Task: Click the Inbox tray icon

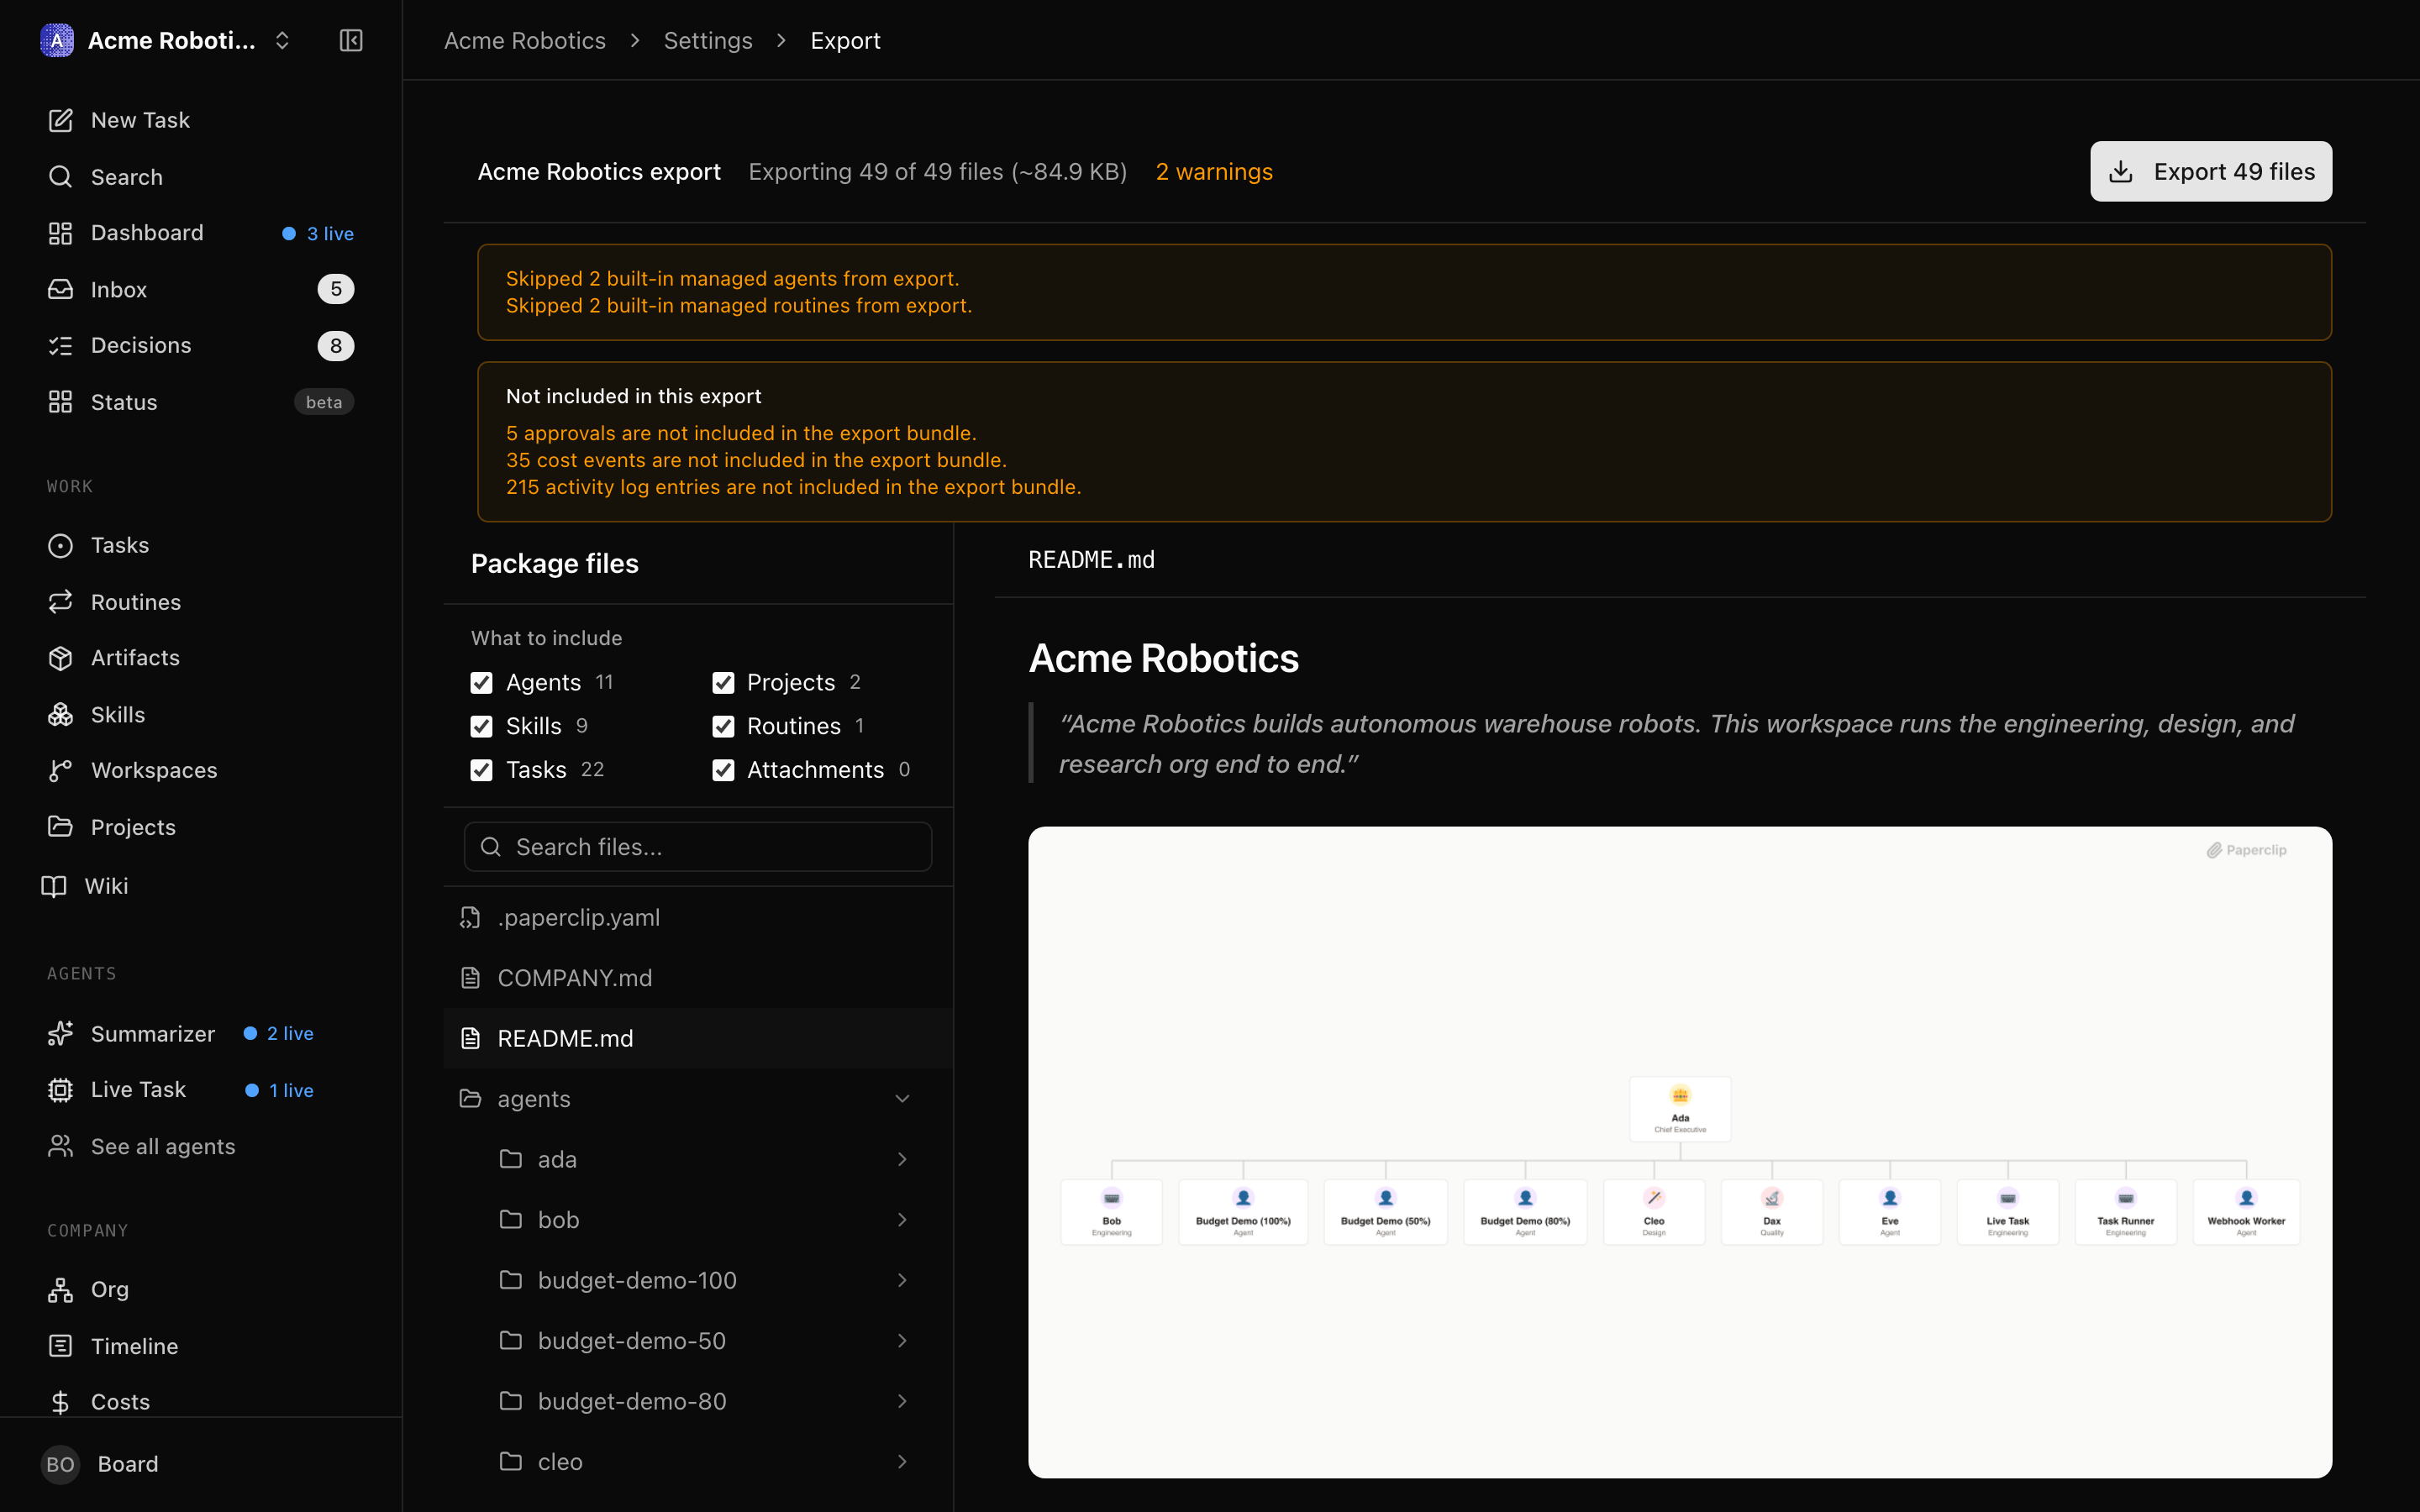Action: pos(61,289)
